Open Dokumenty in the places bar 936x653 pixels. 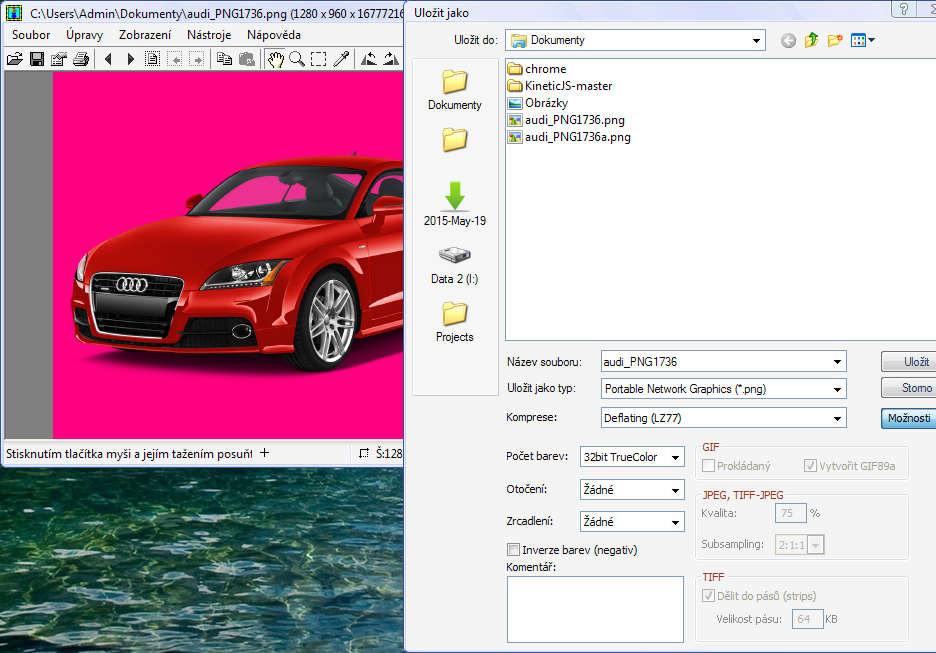coord(455,90)
